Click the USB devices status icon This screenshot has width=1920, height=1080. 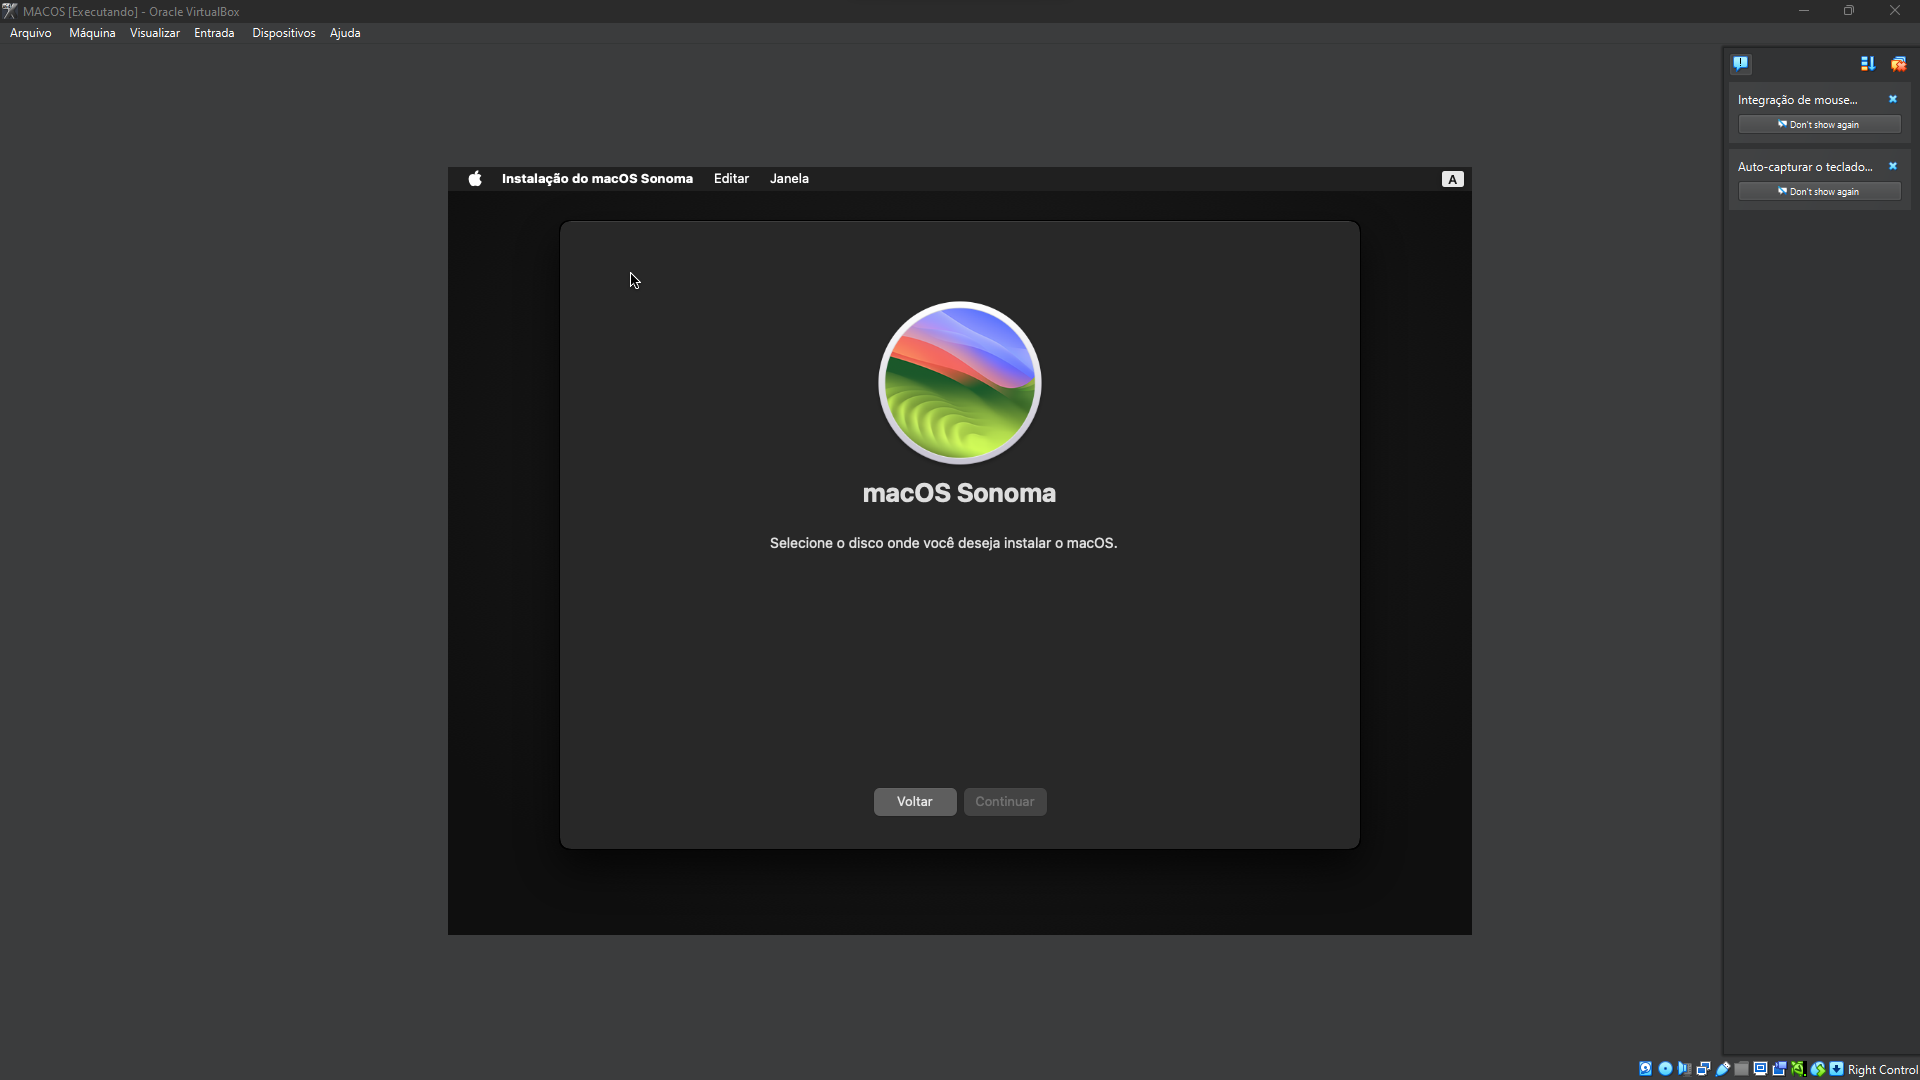(x=1723, y=1069)
